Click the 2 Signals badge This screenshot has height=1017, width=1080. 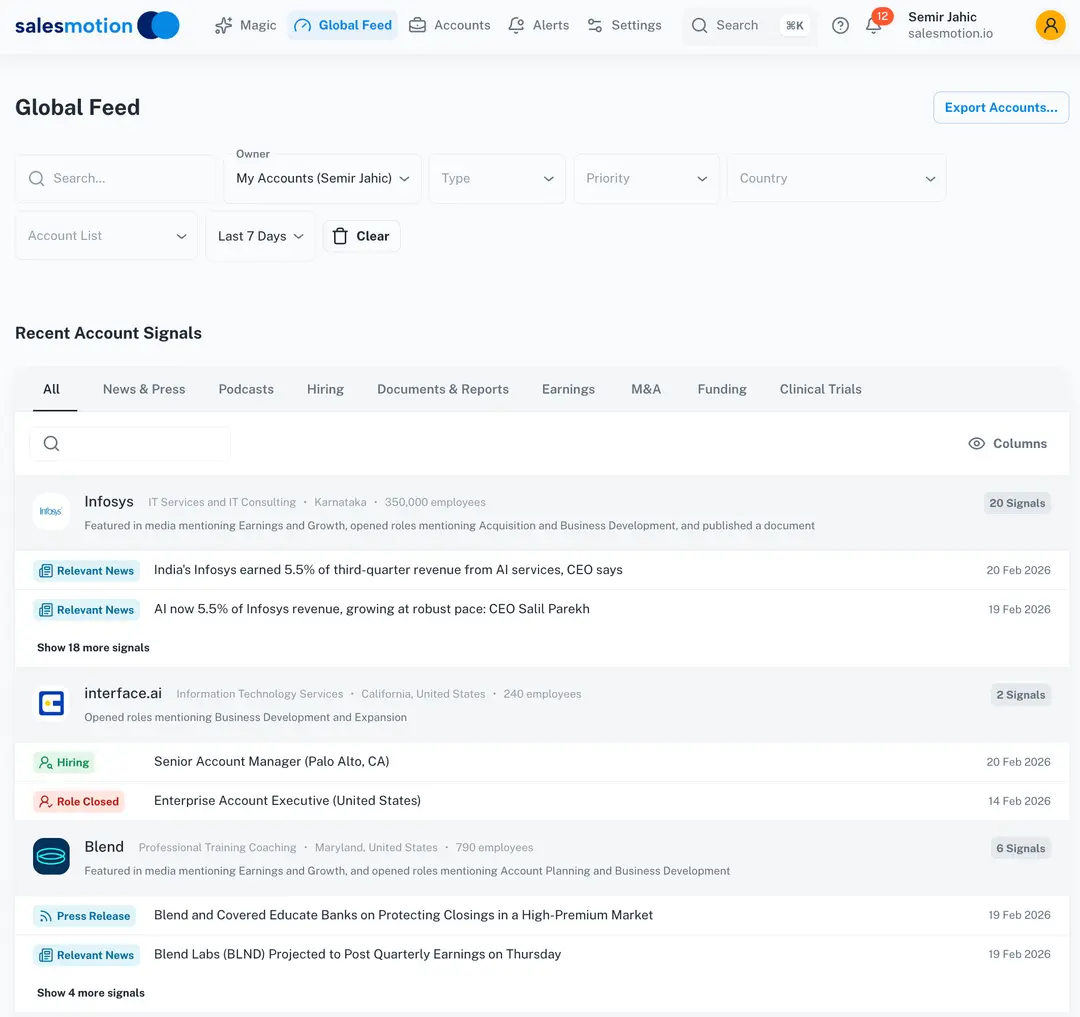point(1020,695)
